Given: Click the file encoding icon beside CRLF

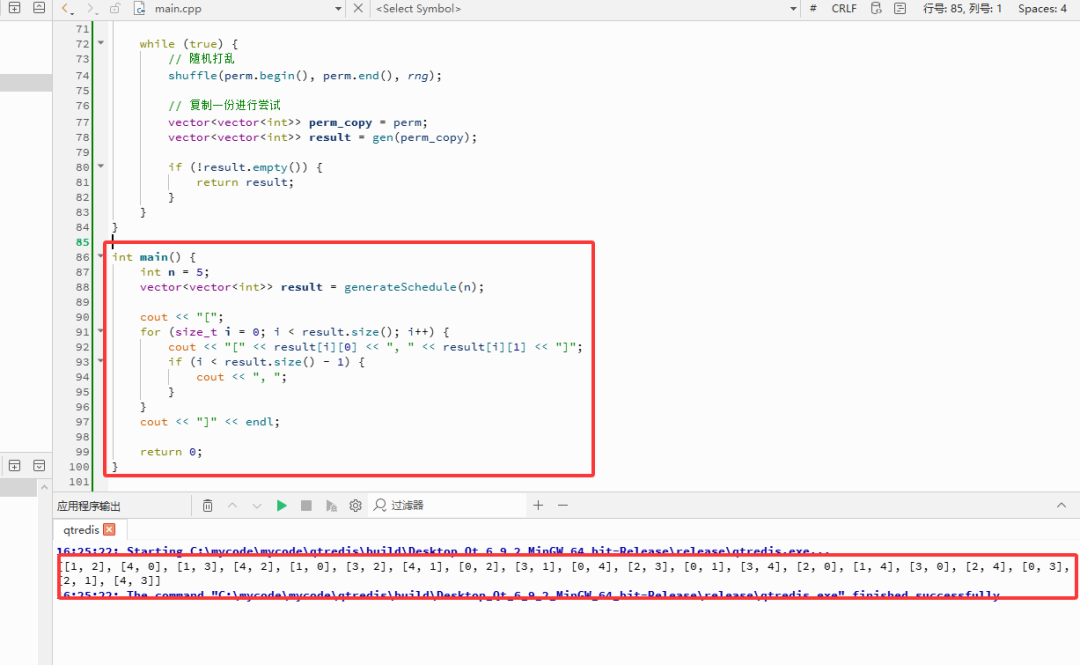Looking at the screenshot, I should coord(876,8).
